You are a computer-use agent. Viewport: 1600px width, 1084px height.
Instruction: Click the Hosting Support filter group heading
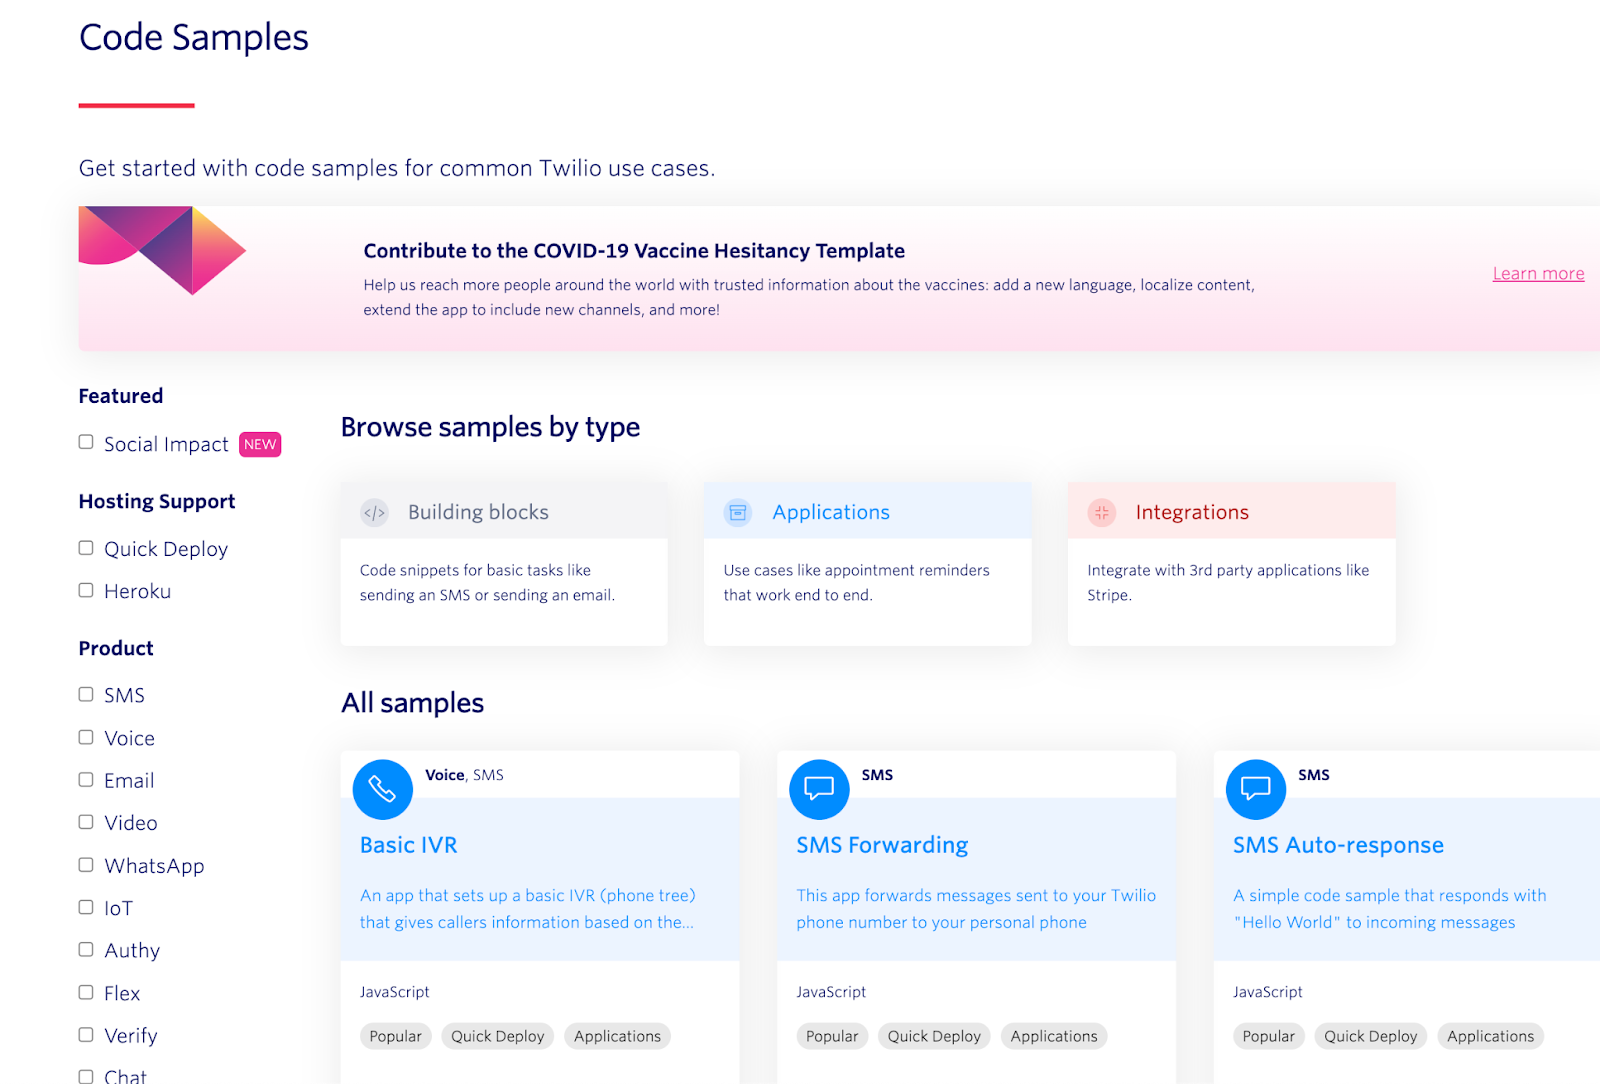[157, 502]
